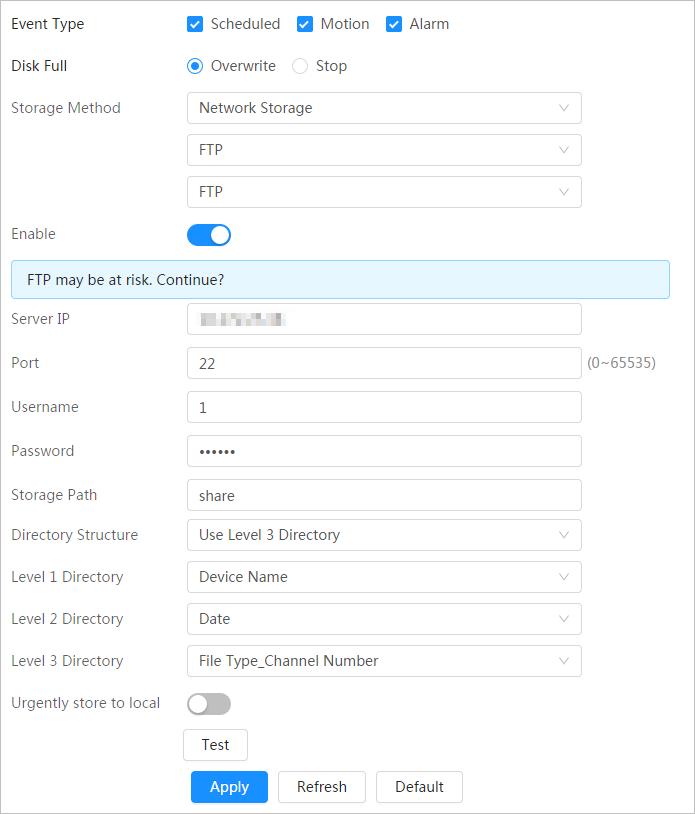Focus the Username text field

tap(384, 407)
